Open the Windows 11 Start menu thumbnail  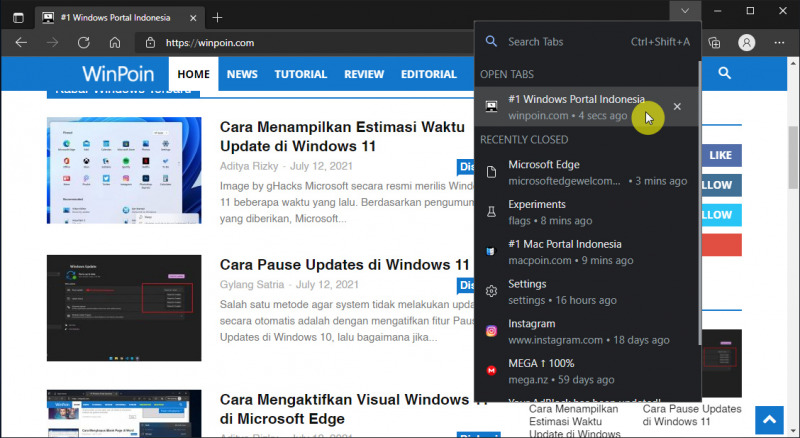124,171
